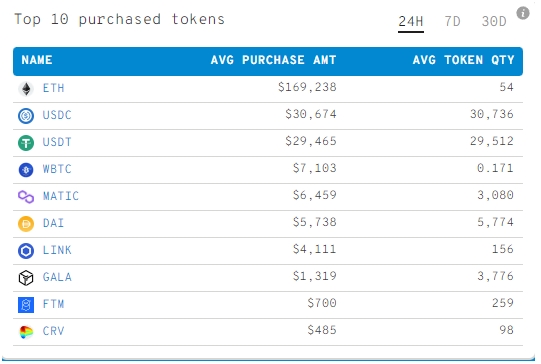The image size is (541, 364).
Task: Select the $7,103 purchase amount cell
Action: 314,168
